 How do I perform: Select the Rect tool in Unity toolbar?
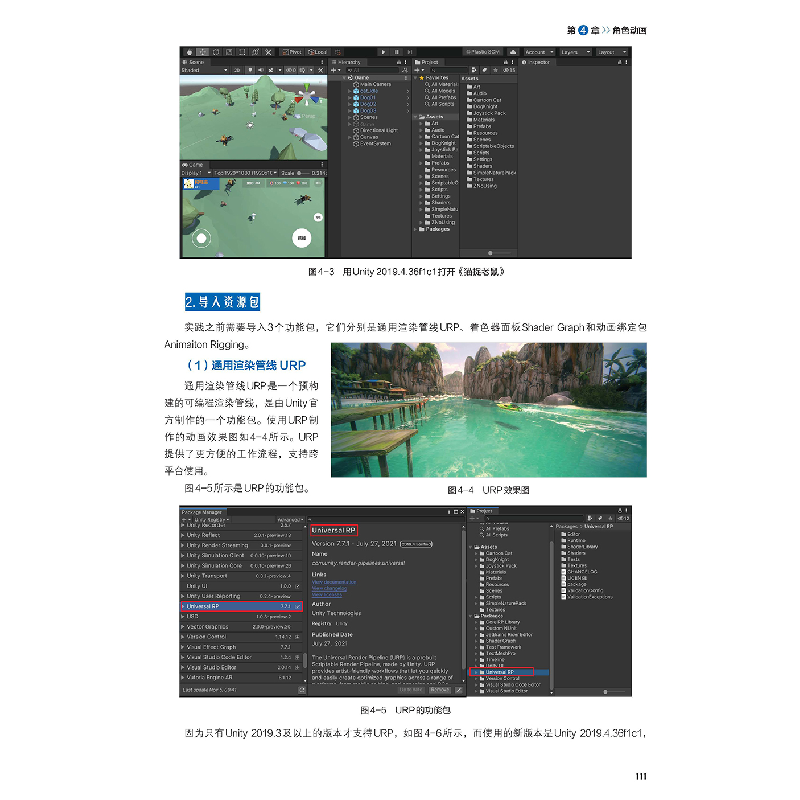(x=242, y=52)
